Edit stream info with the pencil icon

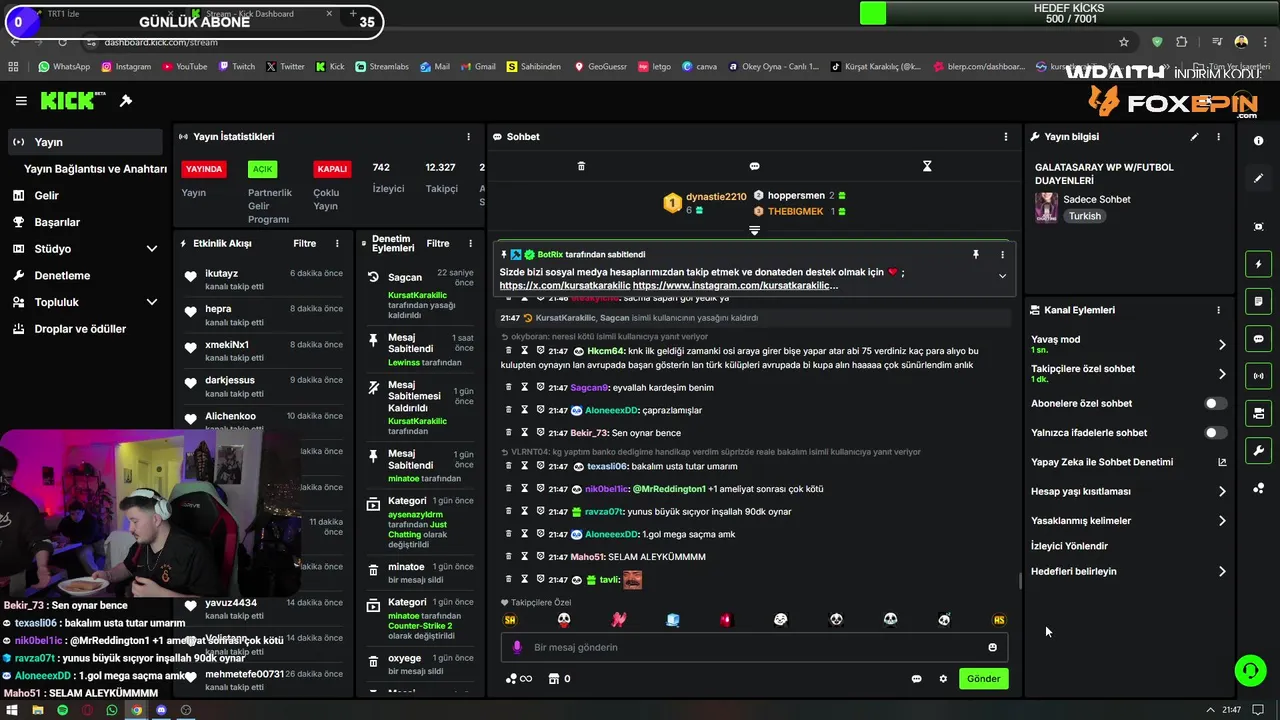[x=1194, y=137]
